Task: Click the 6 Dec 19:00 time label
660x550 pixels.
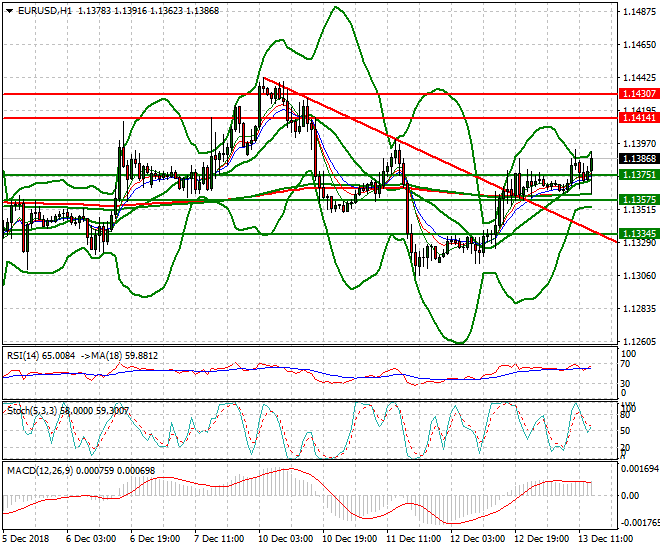Action: [x=157, y=538]
